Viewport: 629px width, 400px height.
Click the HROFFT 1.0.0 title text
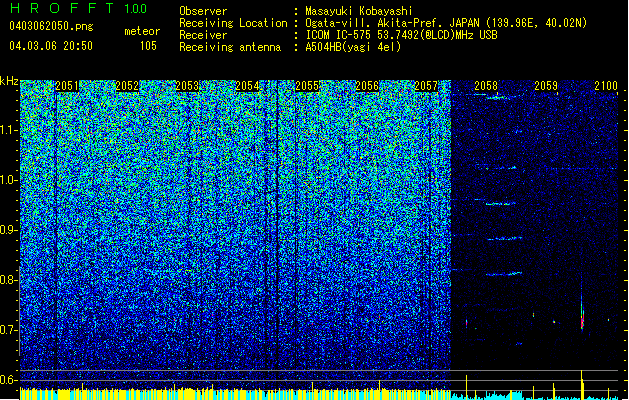[x=79, y=8]
